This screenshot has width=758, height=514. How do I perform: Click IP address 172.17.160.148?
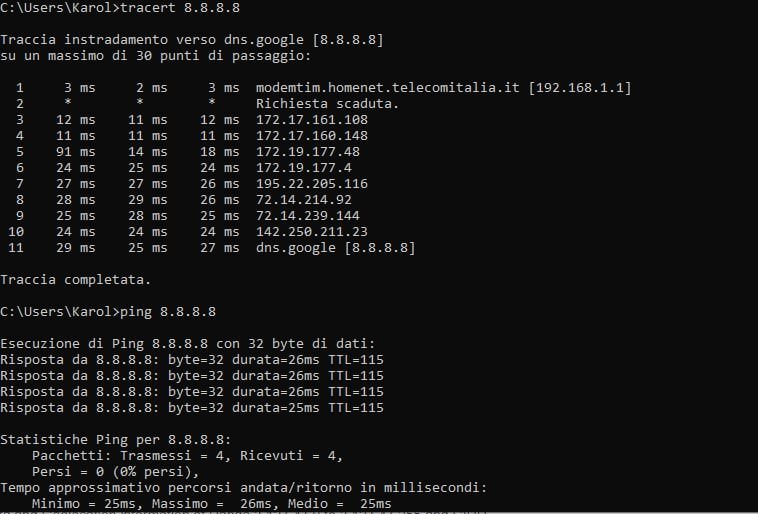click(312, 135)
